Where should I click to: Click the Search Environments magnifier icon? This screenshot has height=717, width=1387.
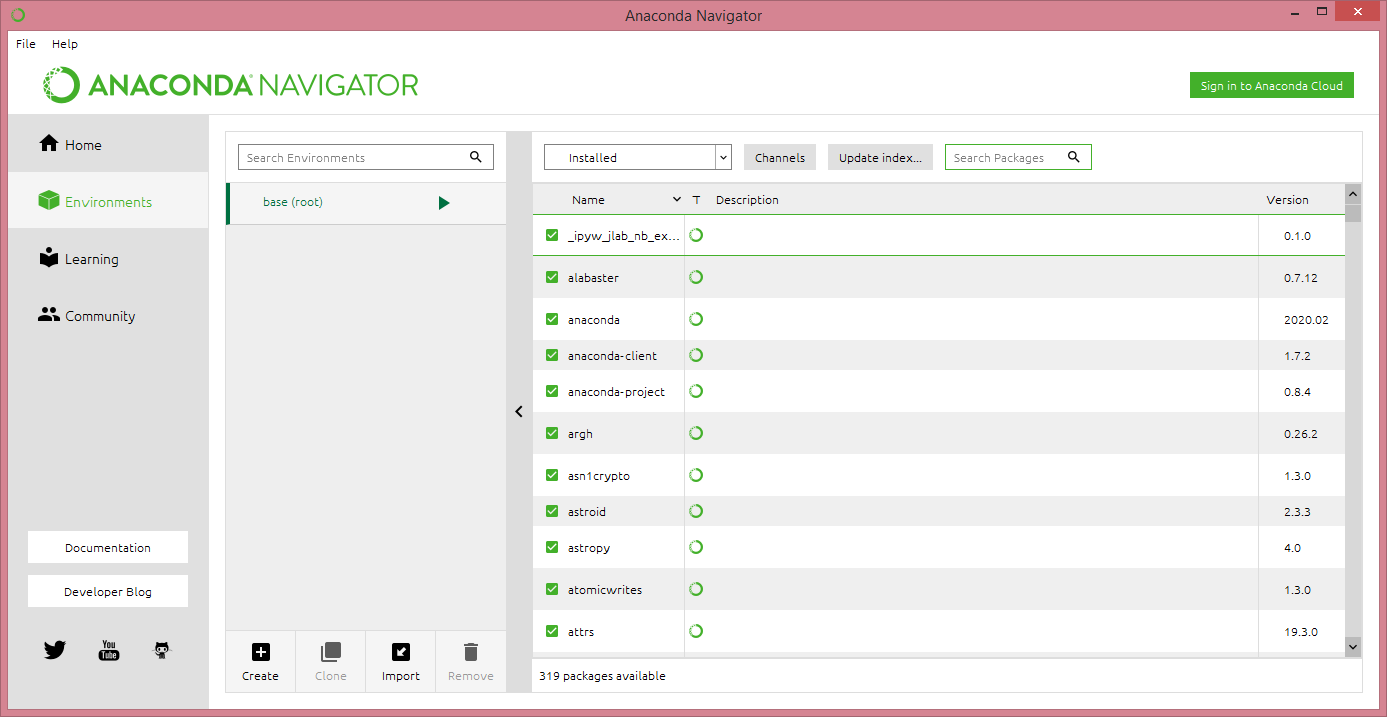476,157
